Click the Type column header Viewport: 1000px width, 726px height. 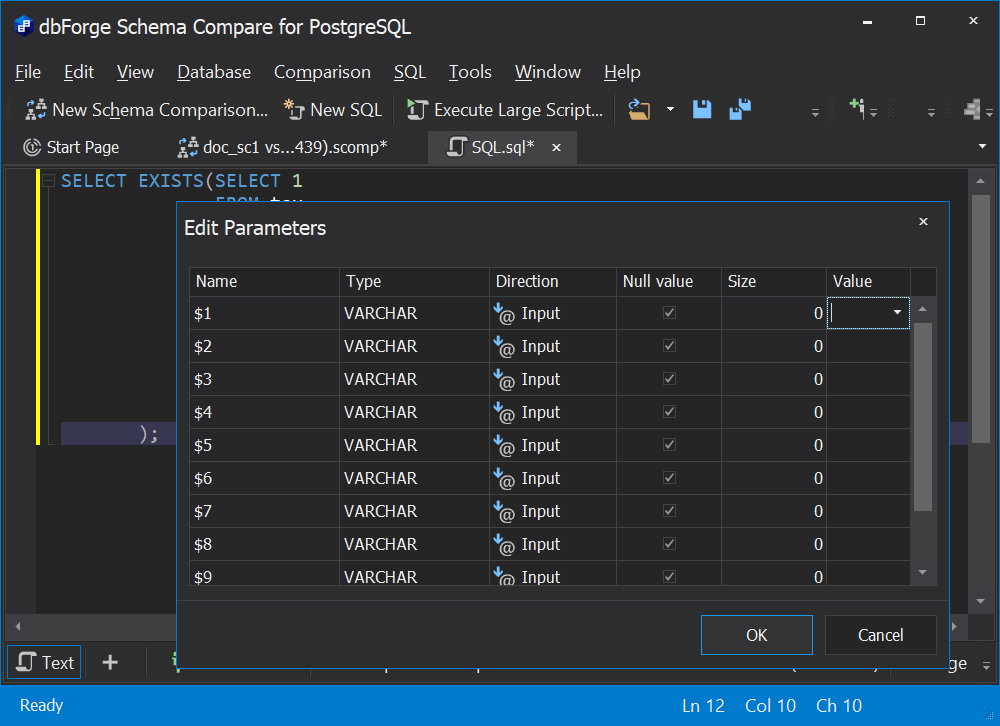pyautogui.click(x=414, y=281)
